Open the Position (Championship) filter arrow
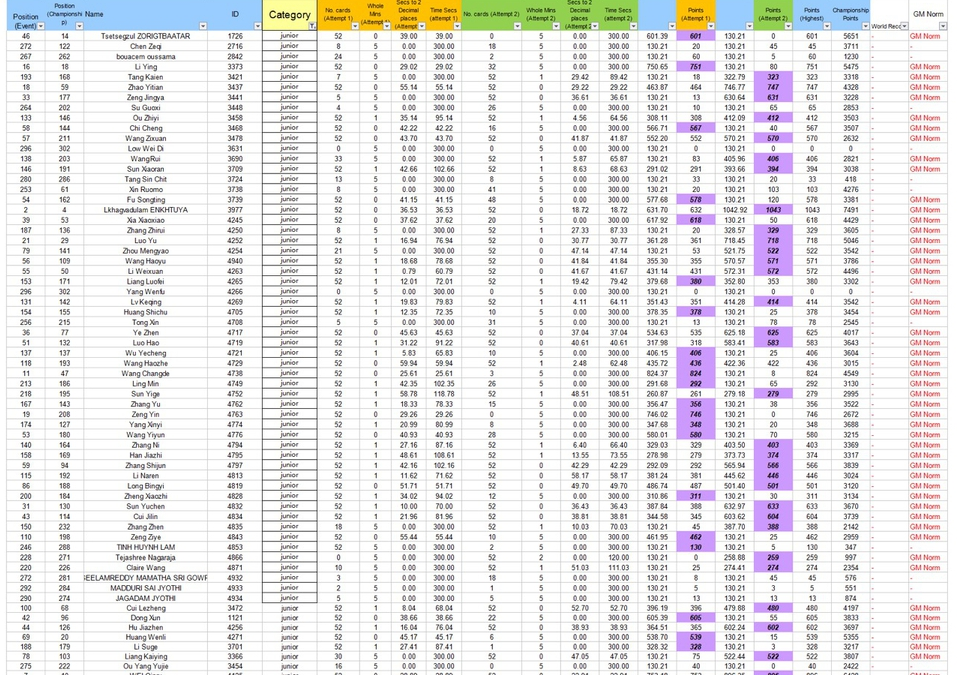This screenshot has height=675, width=957. (79, 26)
